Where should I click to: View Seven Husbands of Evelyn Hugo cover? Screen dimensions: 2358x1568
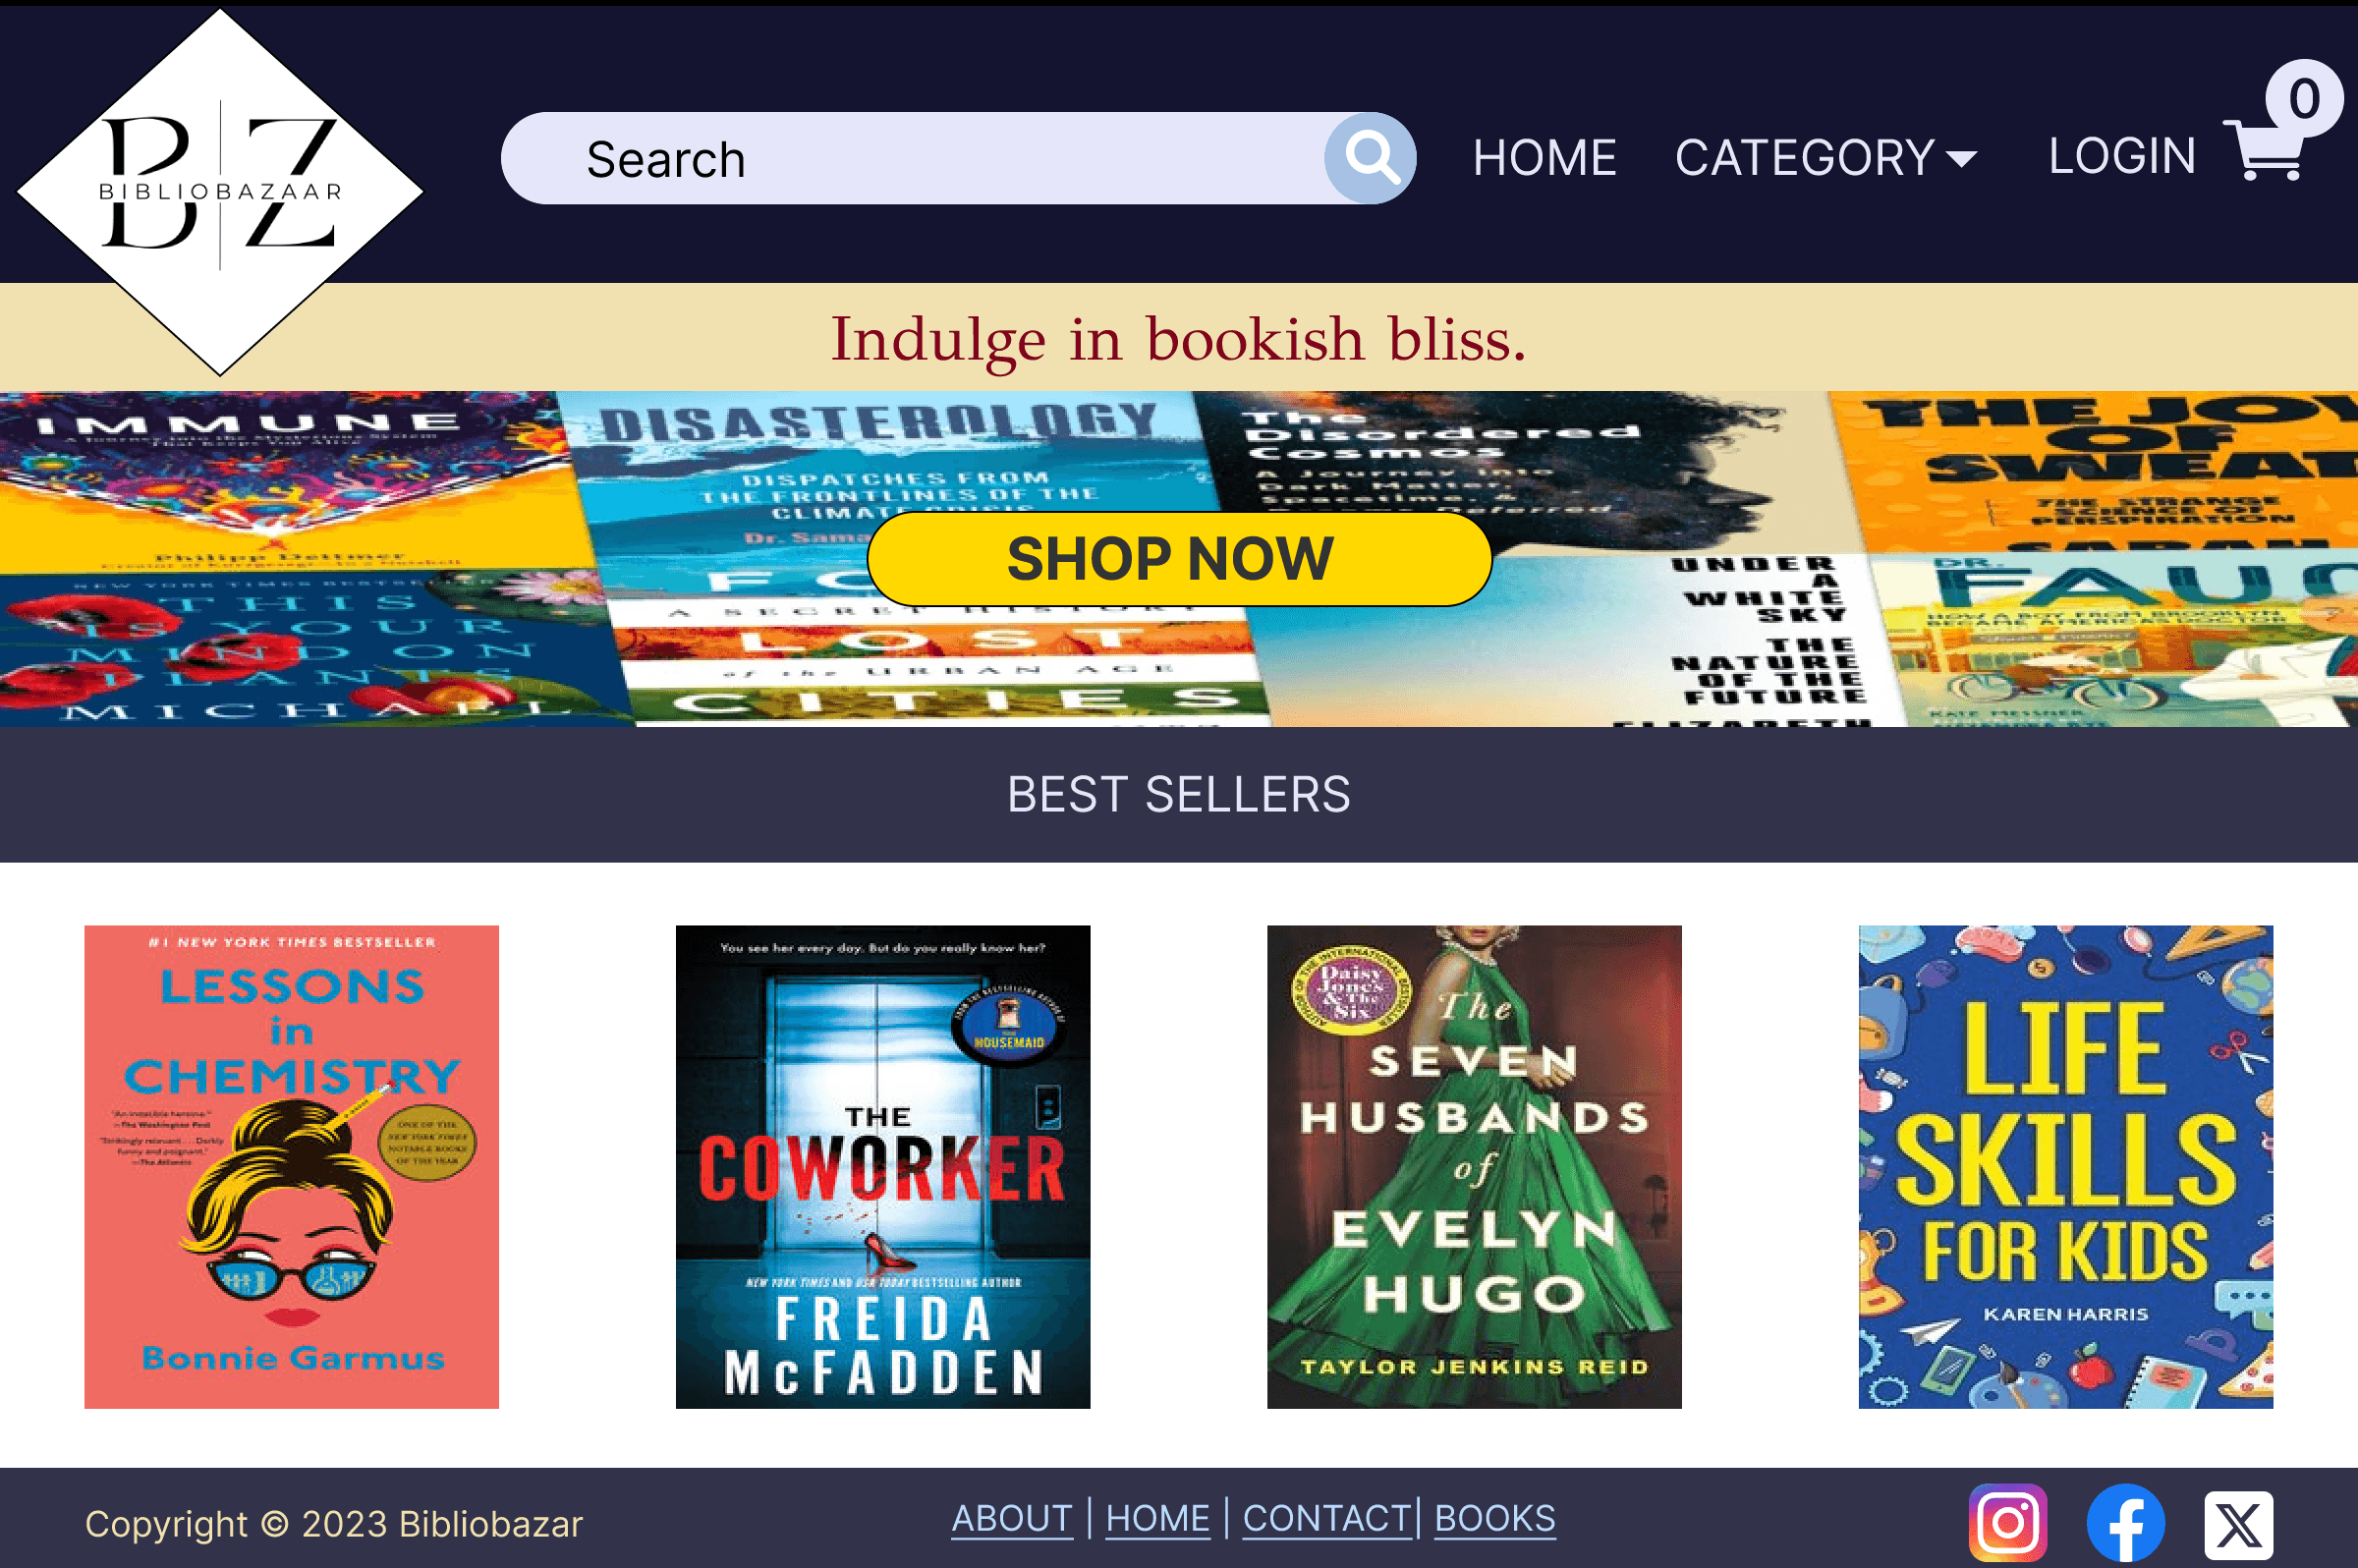1473,1166
